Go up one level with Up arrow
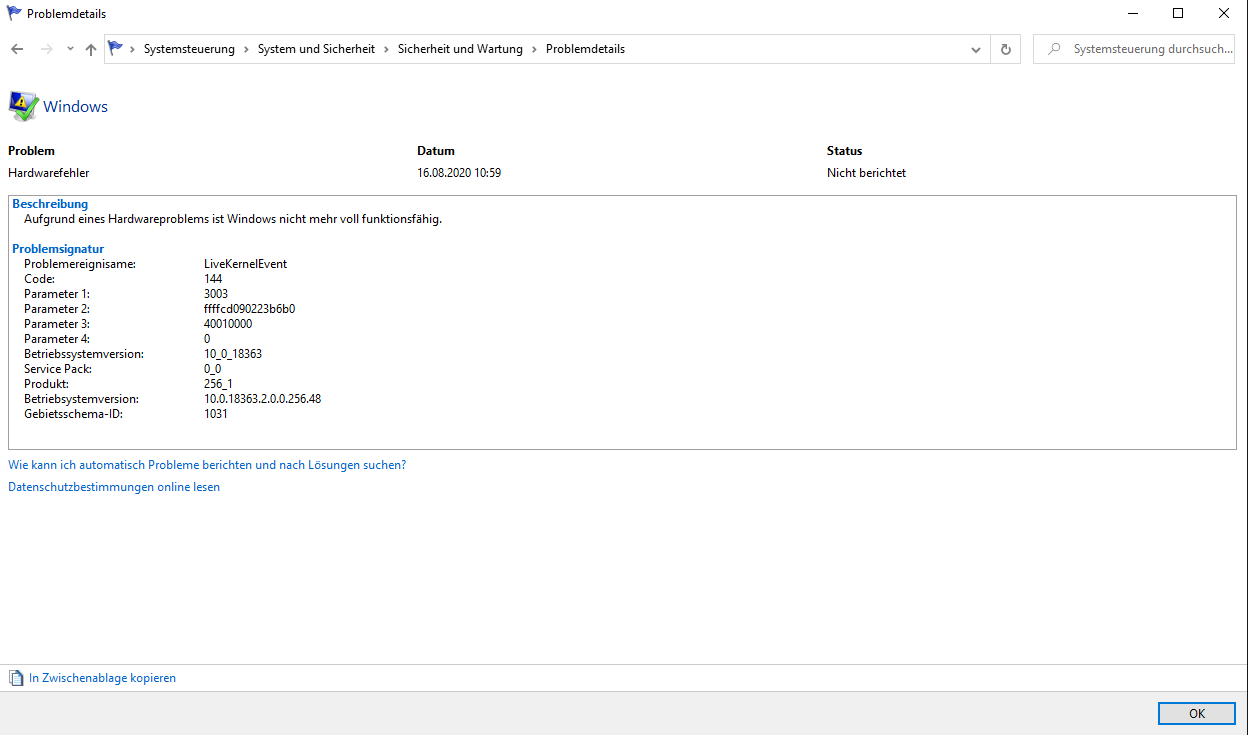The height and width of the screenshot is (735, 1248). (91, 49)
